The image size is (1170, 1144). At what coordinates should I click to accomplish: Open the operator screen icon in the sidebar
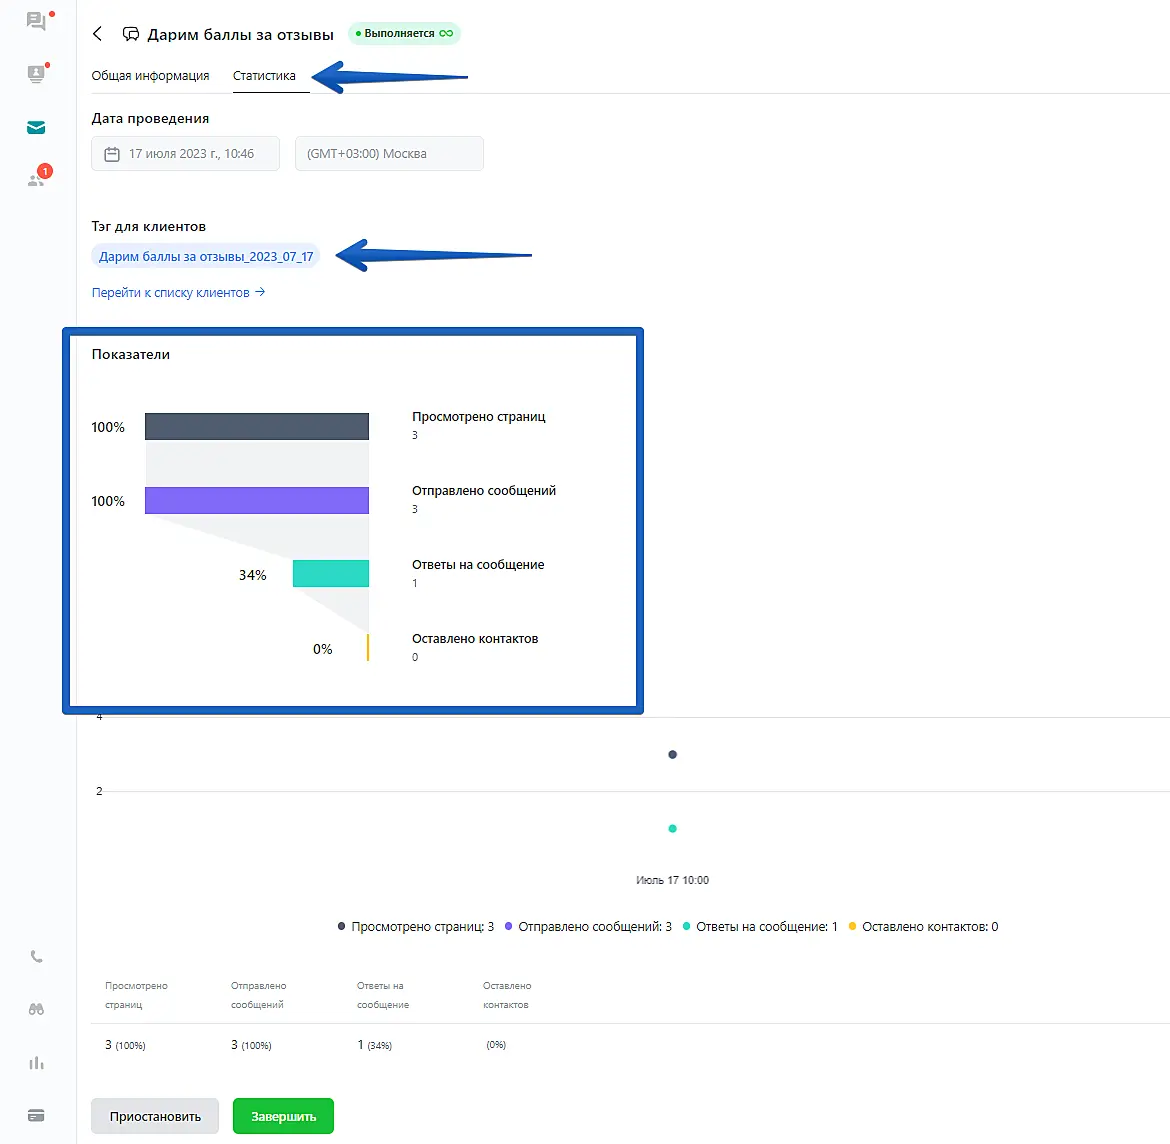(36, 74)
